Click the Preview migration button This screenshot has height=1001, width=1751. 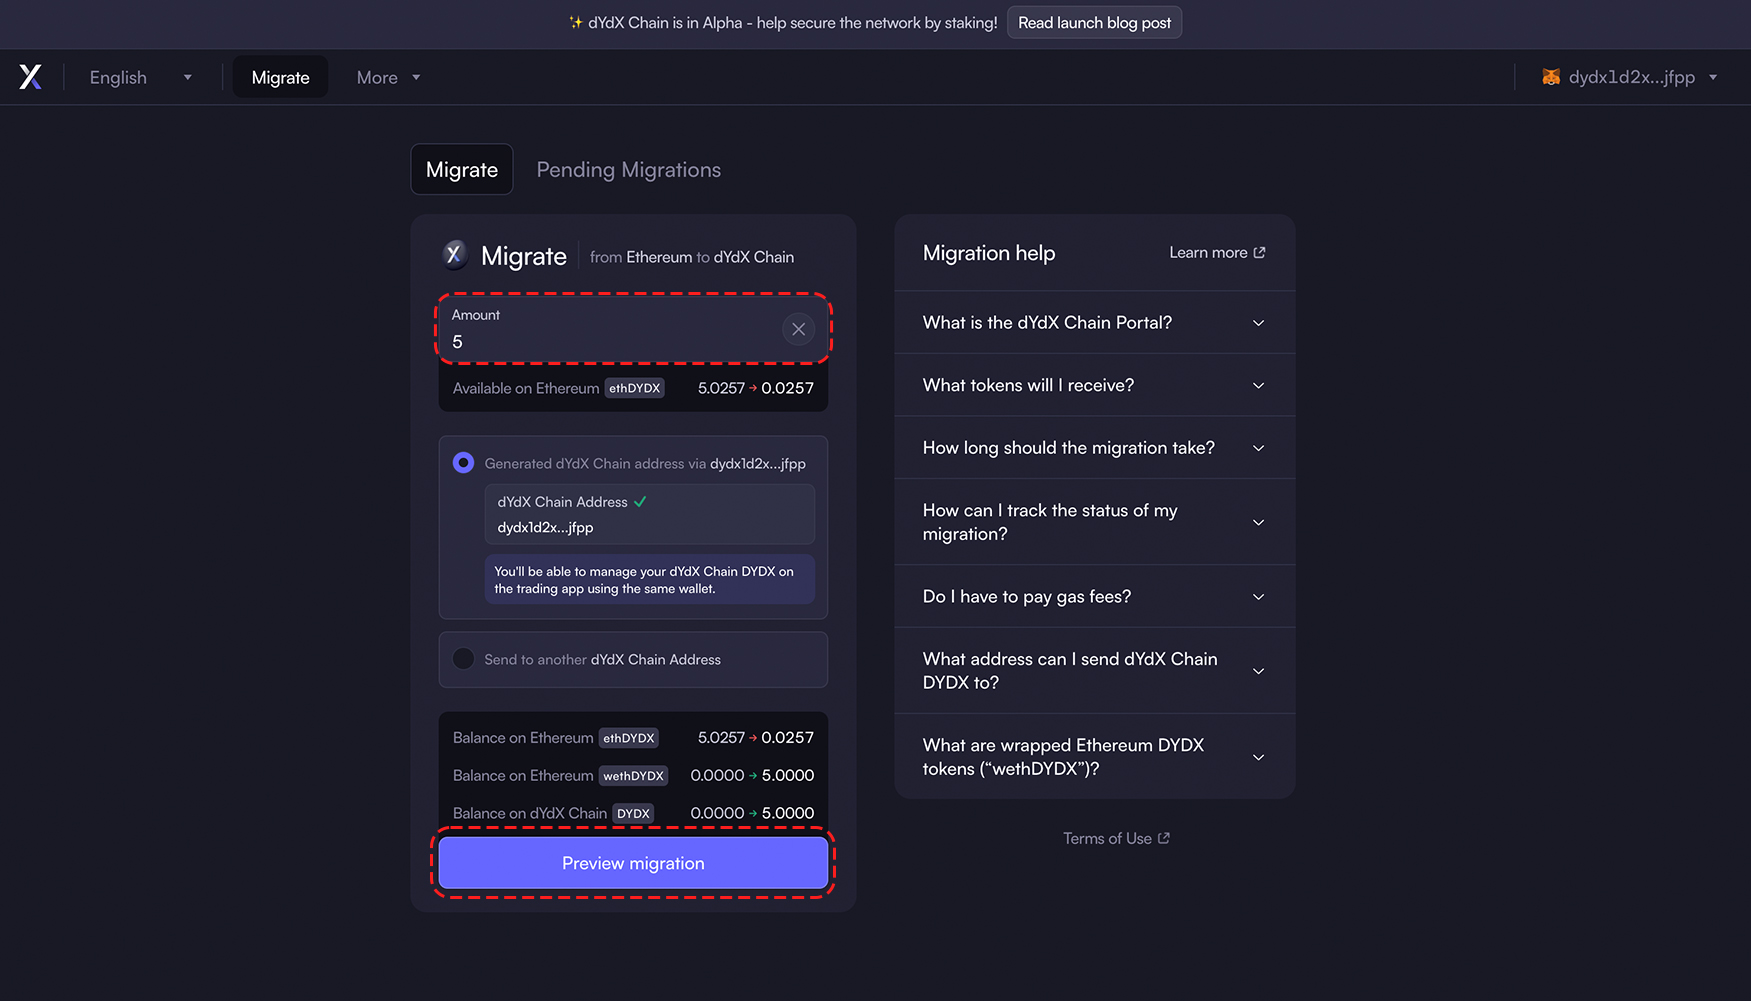(x=633, y=863)
